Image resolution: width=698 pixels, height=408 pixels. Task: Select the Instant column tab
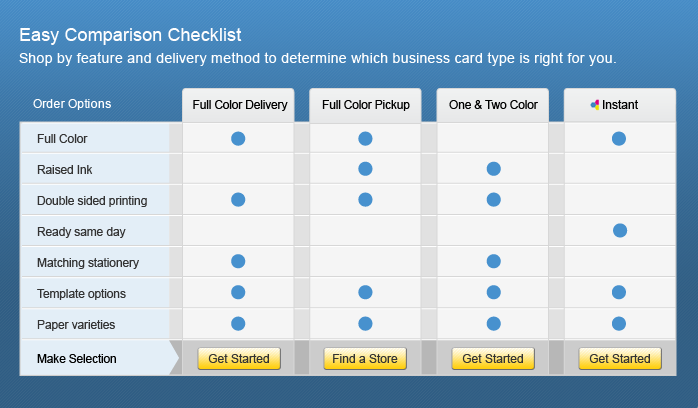[x=620, y=105]
